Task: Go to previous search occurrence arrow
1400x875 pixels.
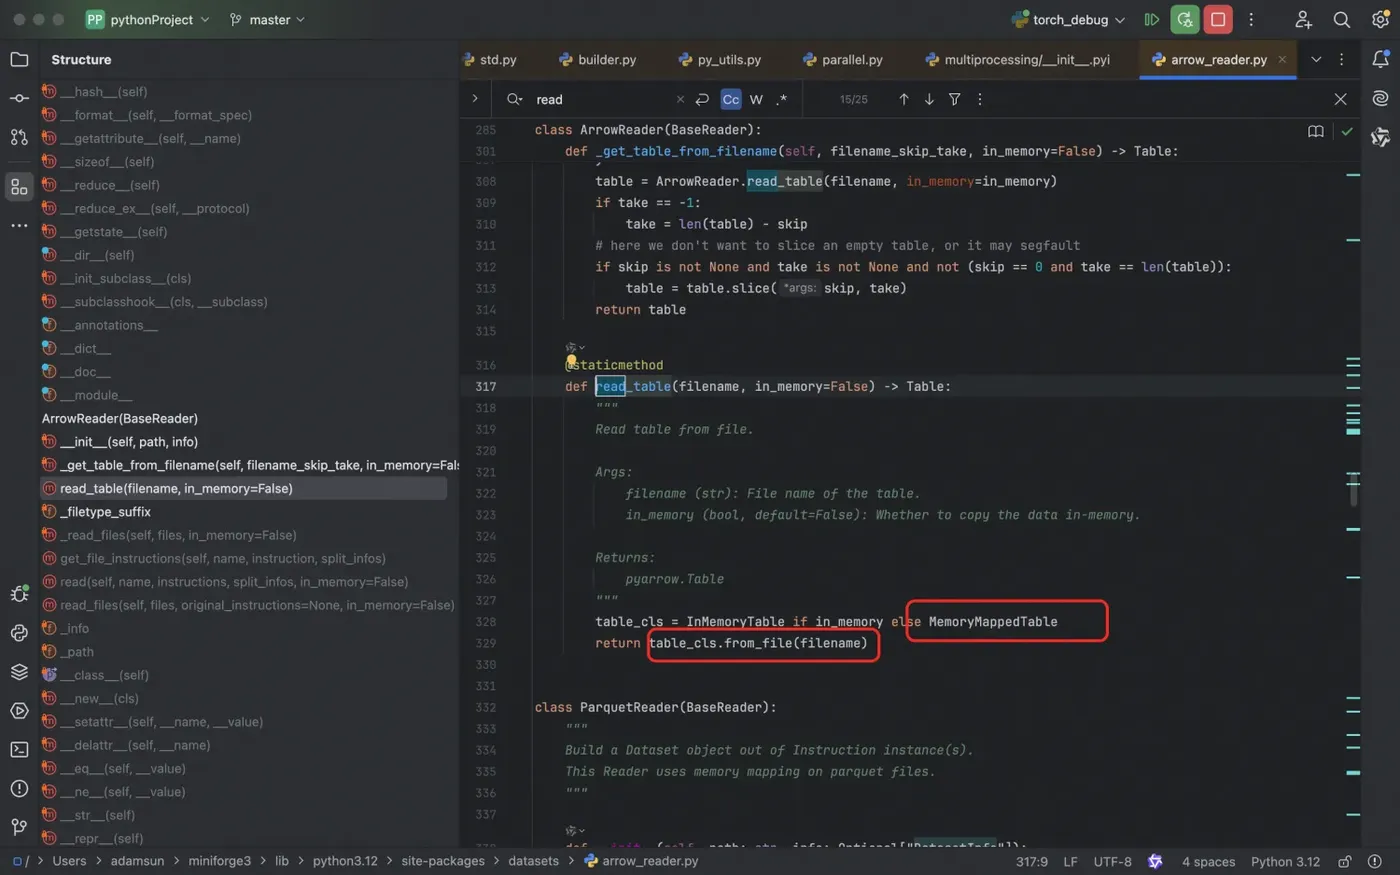Action: 904,99
